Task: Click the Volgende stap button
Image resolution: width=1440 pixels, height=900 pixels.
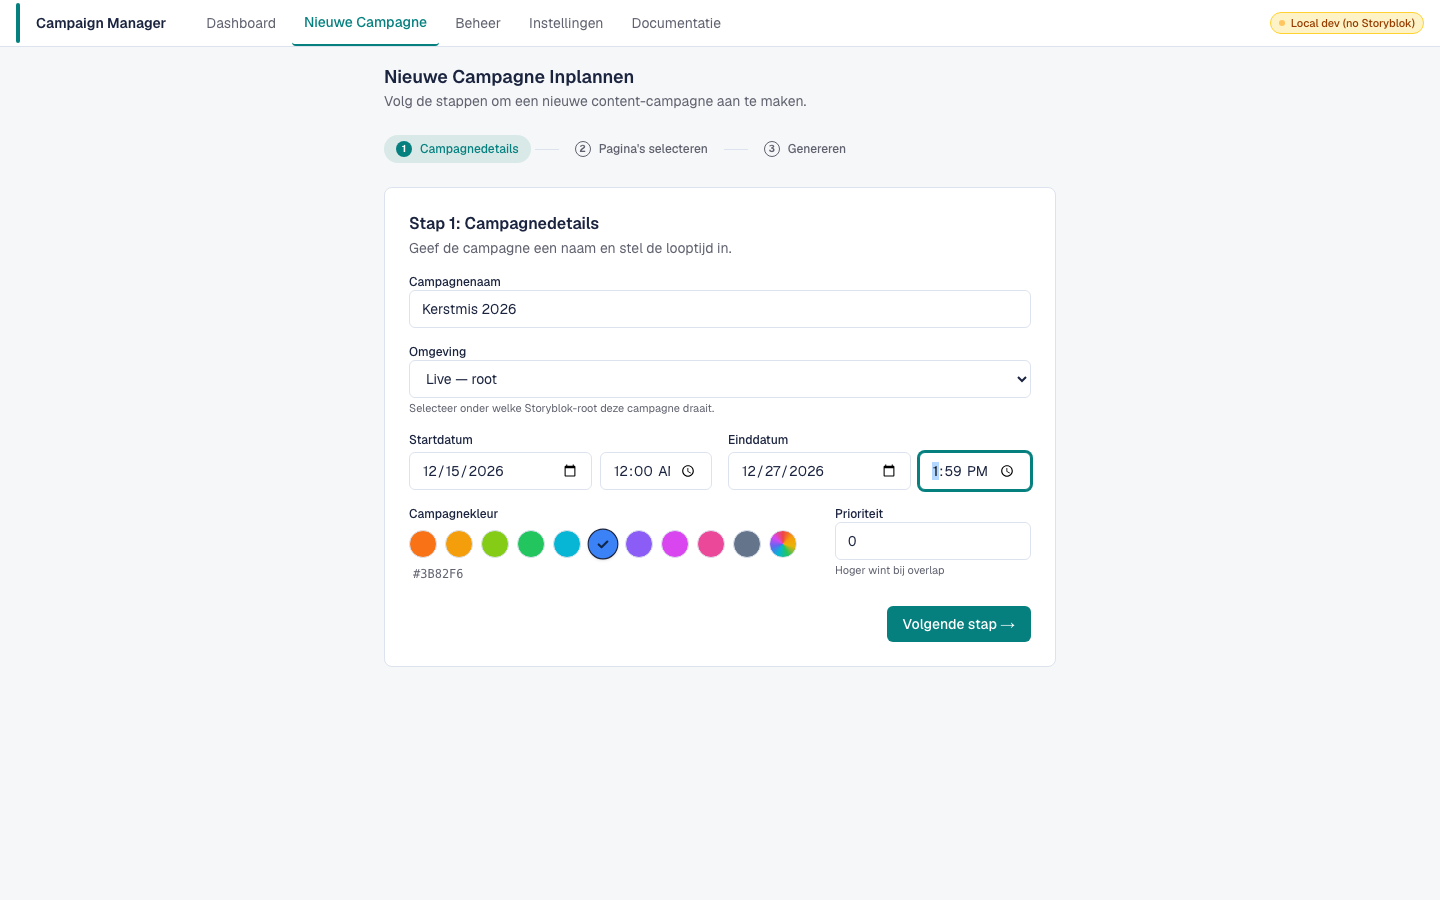Action: point(959,624)
